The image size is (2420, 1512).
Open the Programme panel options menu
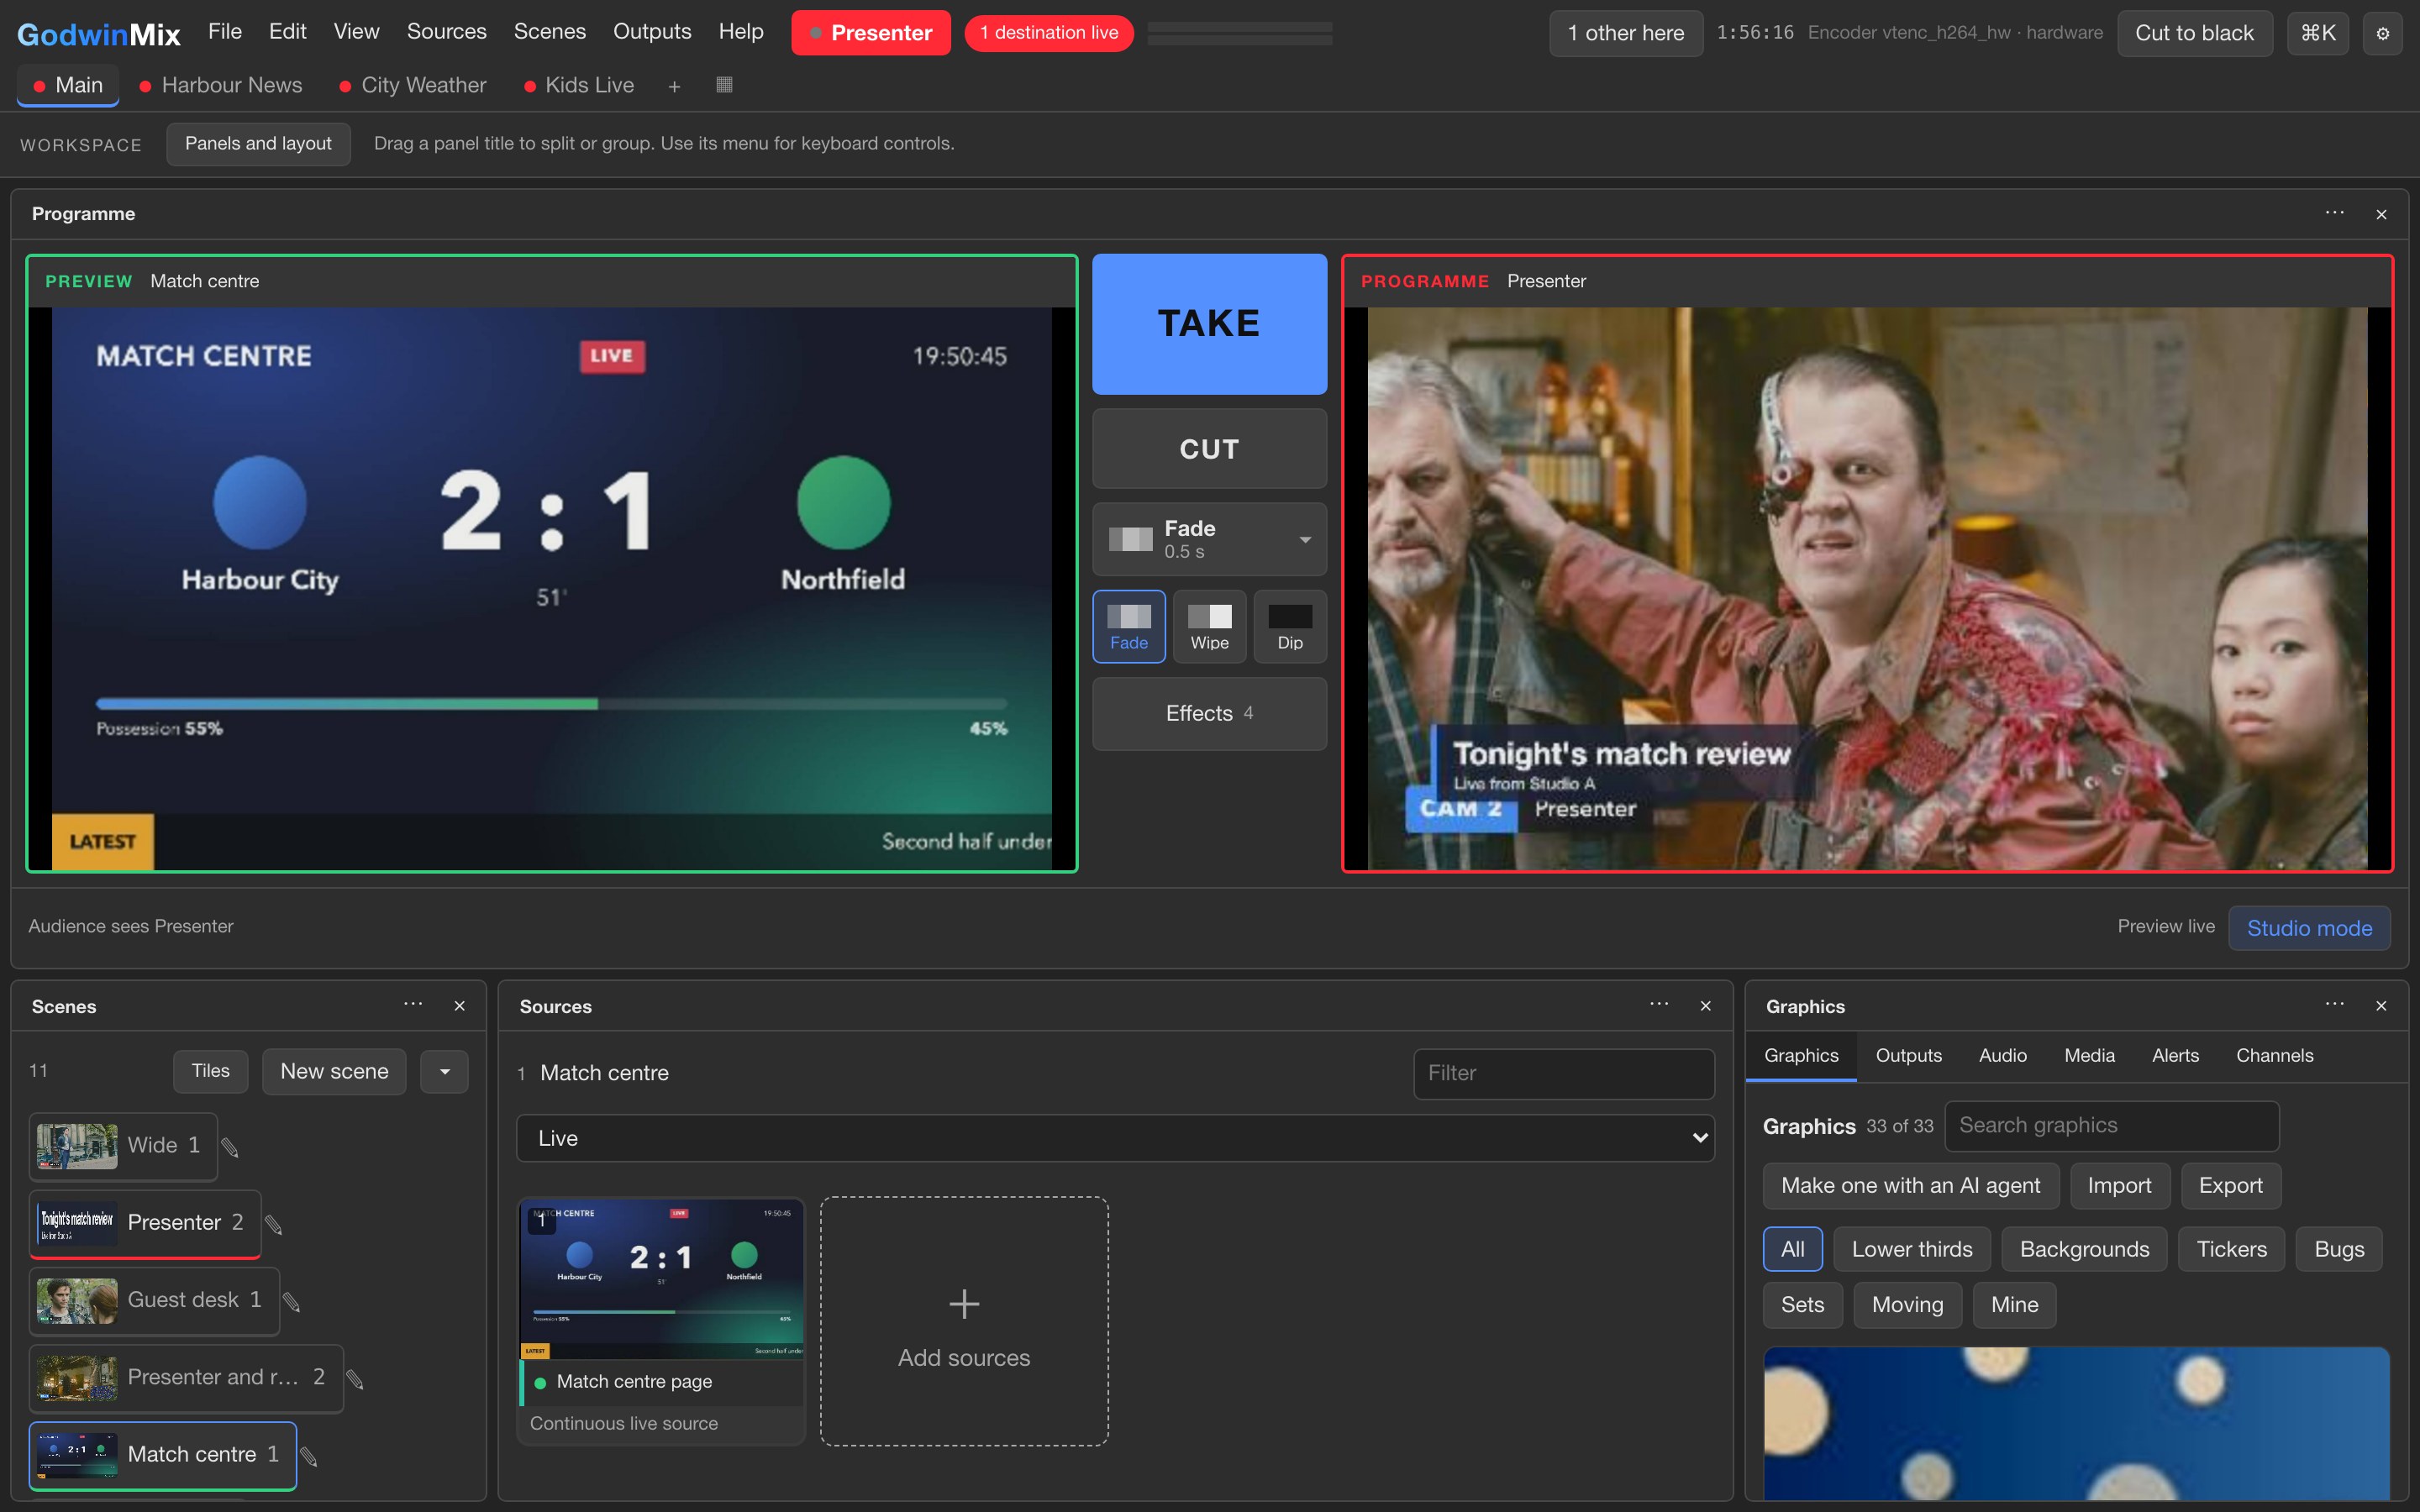coord(2334,213)
